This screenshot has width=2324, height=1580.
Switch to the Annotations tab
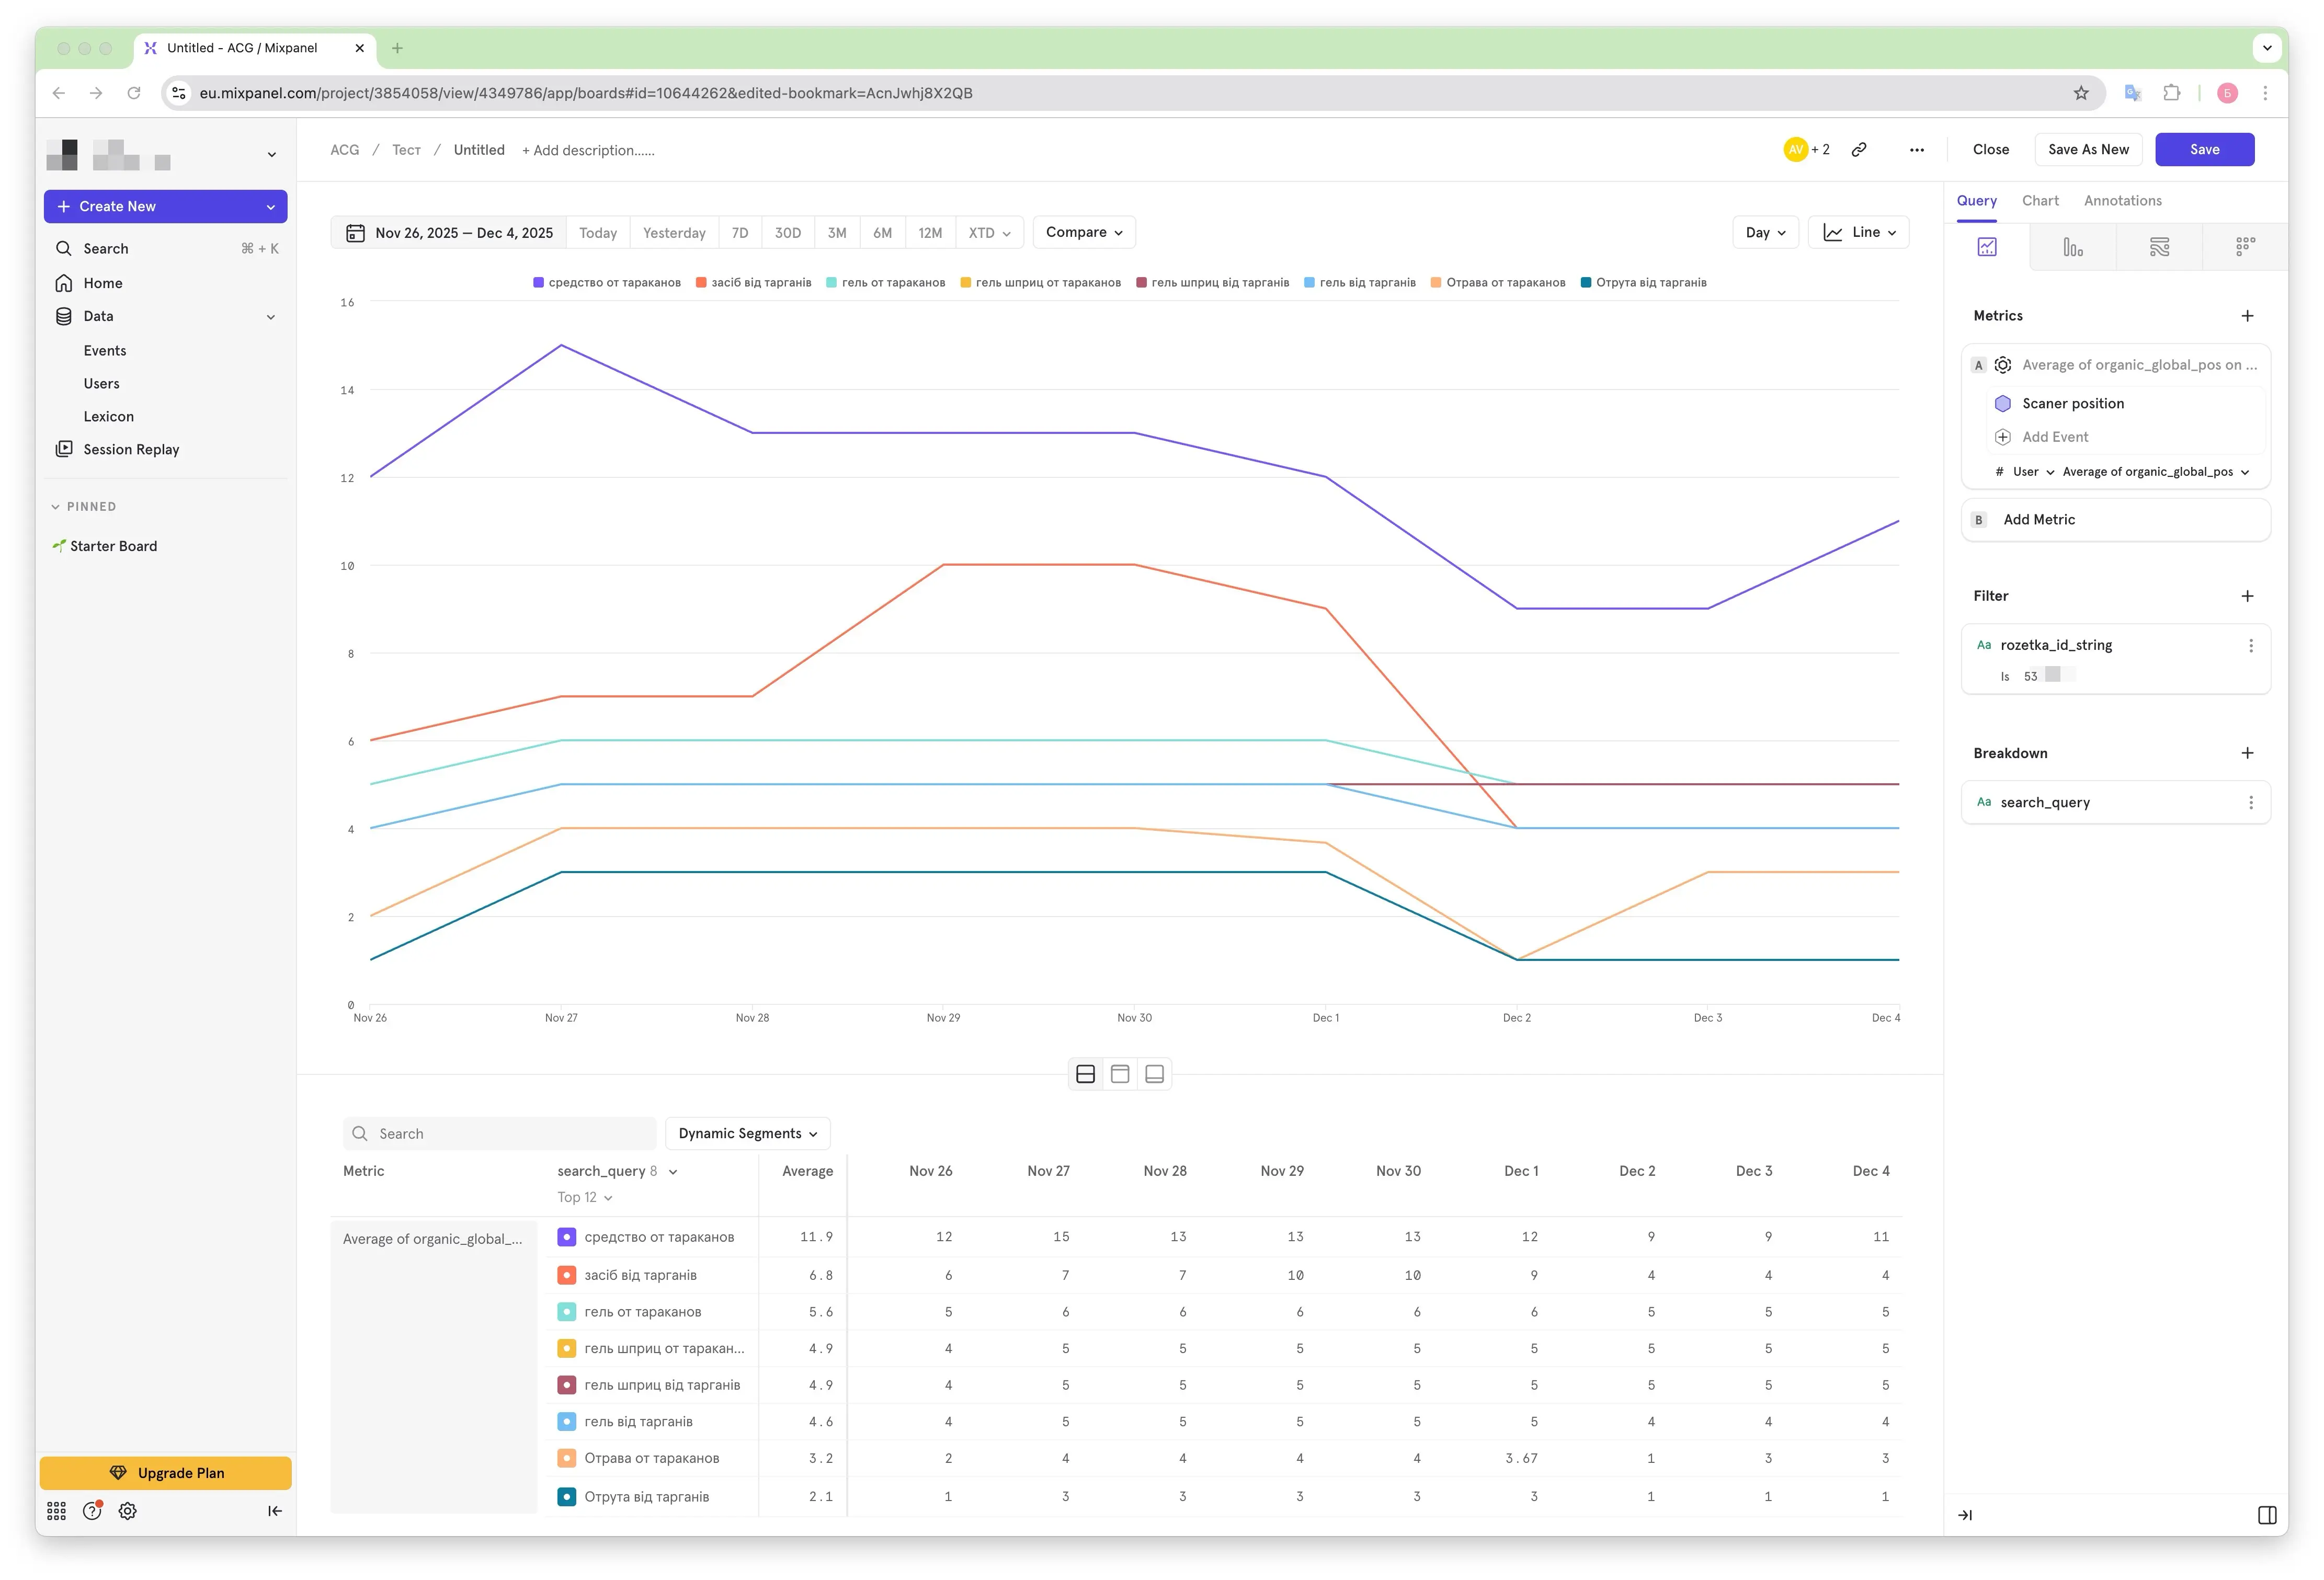(x=2122, y=201)
